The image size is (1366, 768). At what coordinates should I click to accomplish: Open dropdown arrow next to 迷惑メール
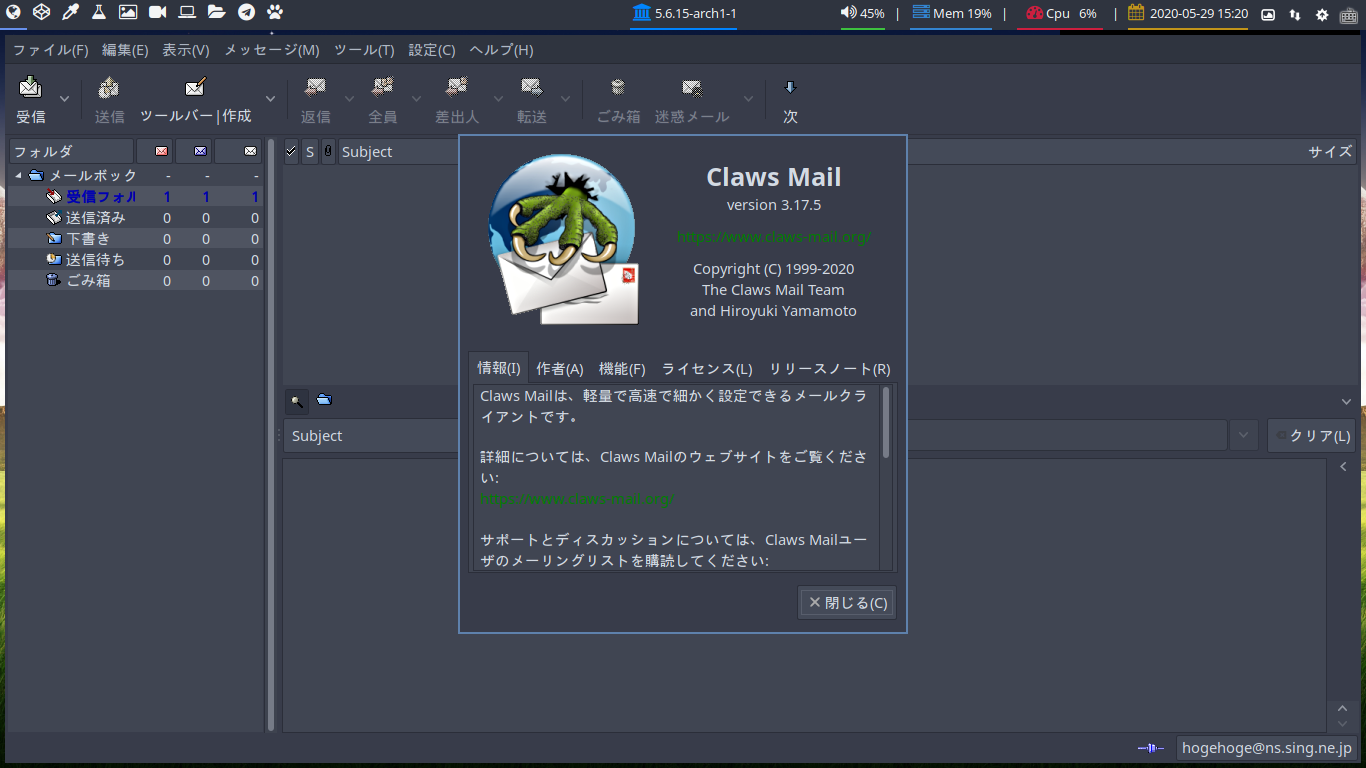pos(748,99)
